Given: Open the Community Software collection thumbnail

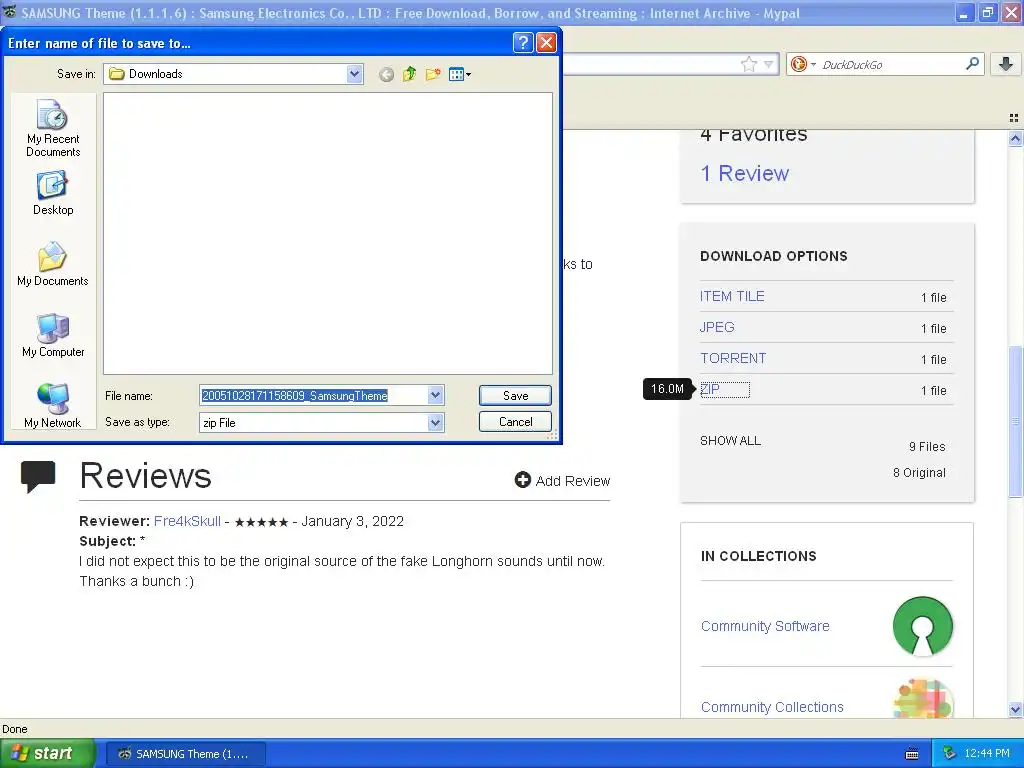Looking at the screenshot, I should (x=922, y=626).
